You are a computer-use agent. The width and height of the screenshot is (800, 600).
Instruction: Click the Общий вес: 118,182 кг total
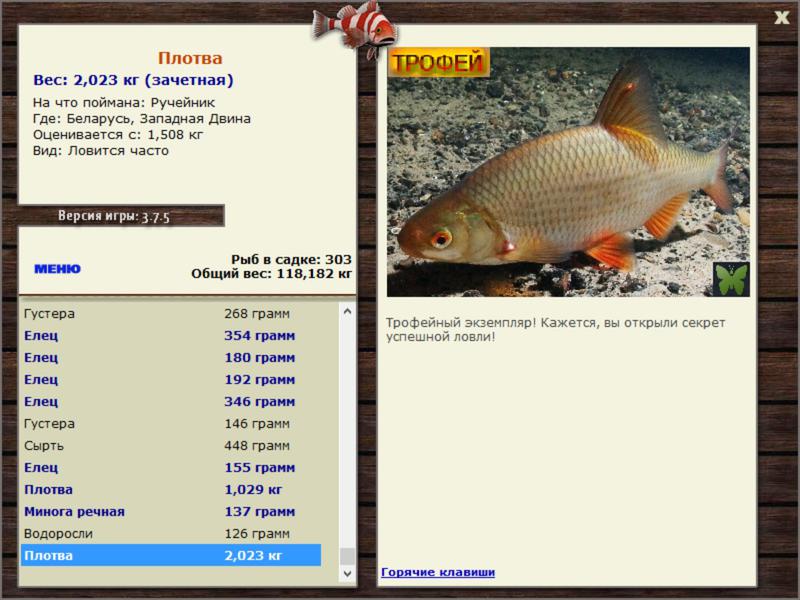pyautogui.click(x=271, y=273)
